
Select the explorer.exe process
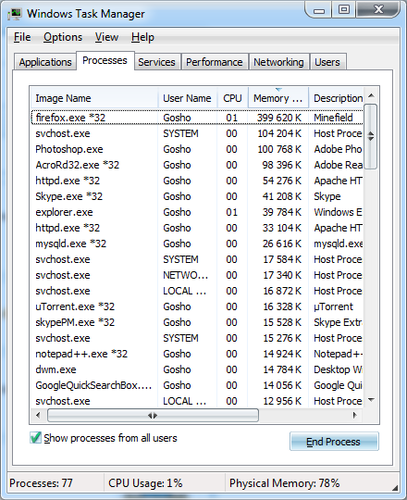[197, 212]
